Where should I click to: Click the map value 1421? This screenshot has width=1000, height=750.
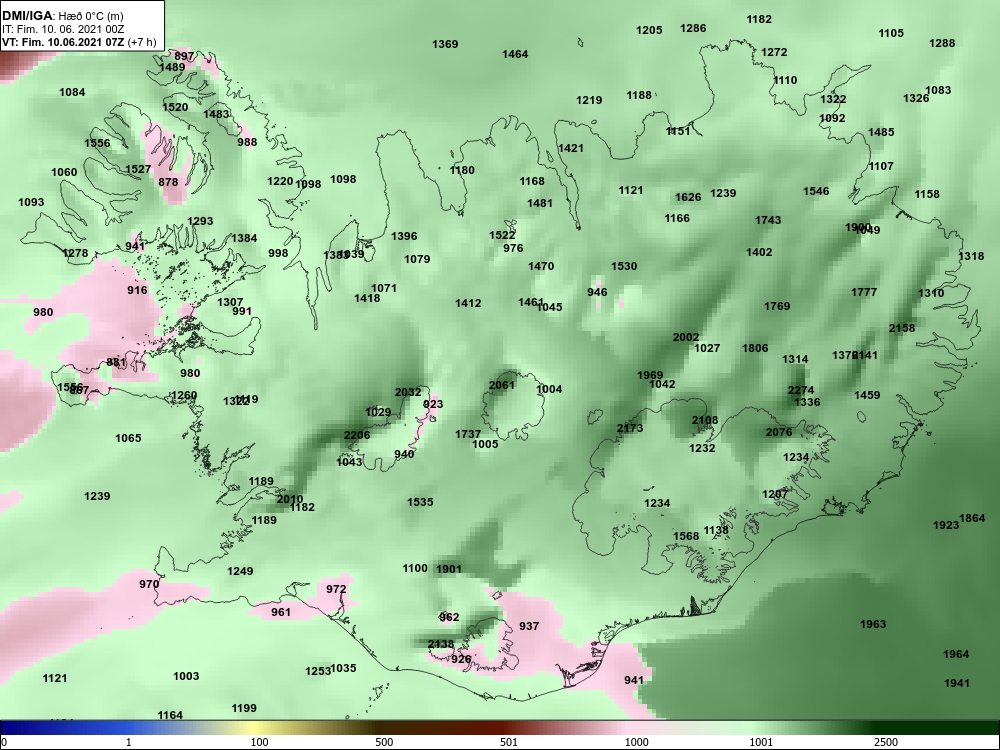(571, 148)
